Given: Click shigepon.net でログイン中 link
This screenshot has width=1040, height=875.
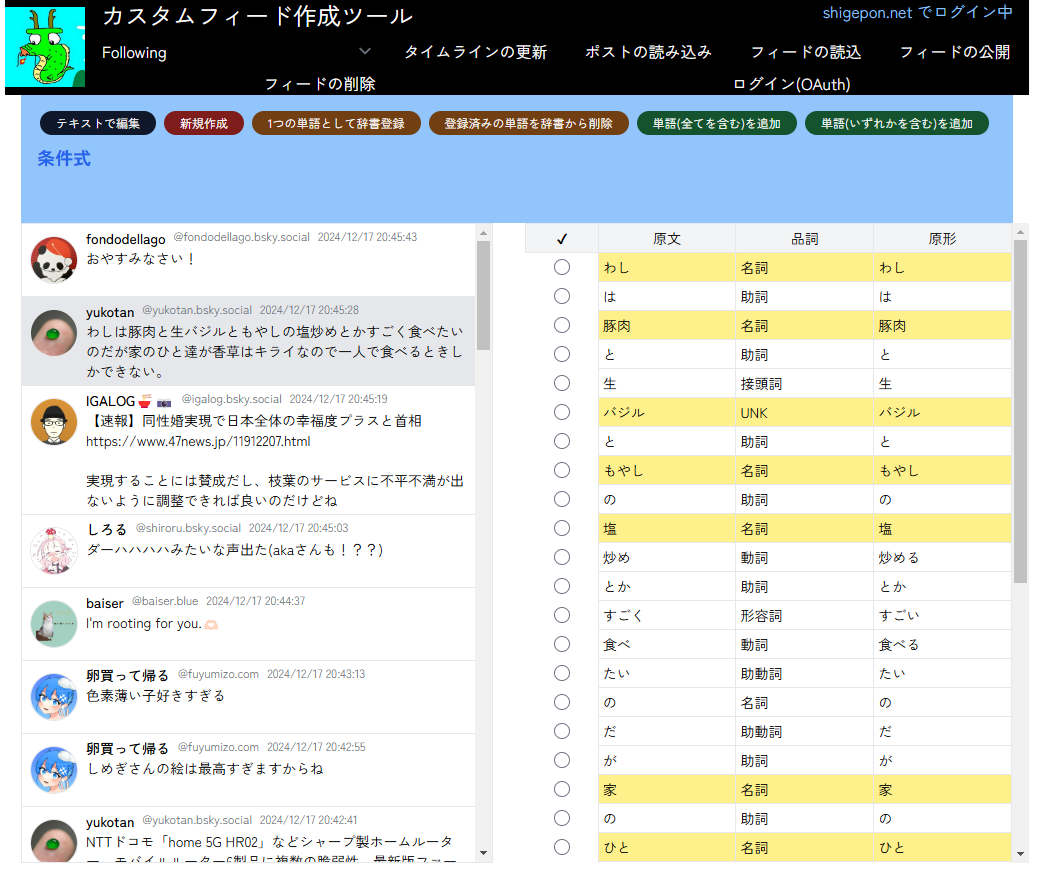Looking at the screenshot, I should pyautogui.click(x=917, y=13).
